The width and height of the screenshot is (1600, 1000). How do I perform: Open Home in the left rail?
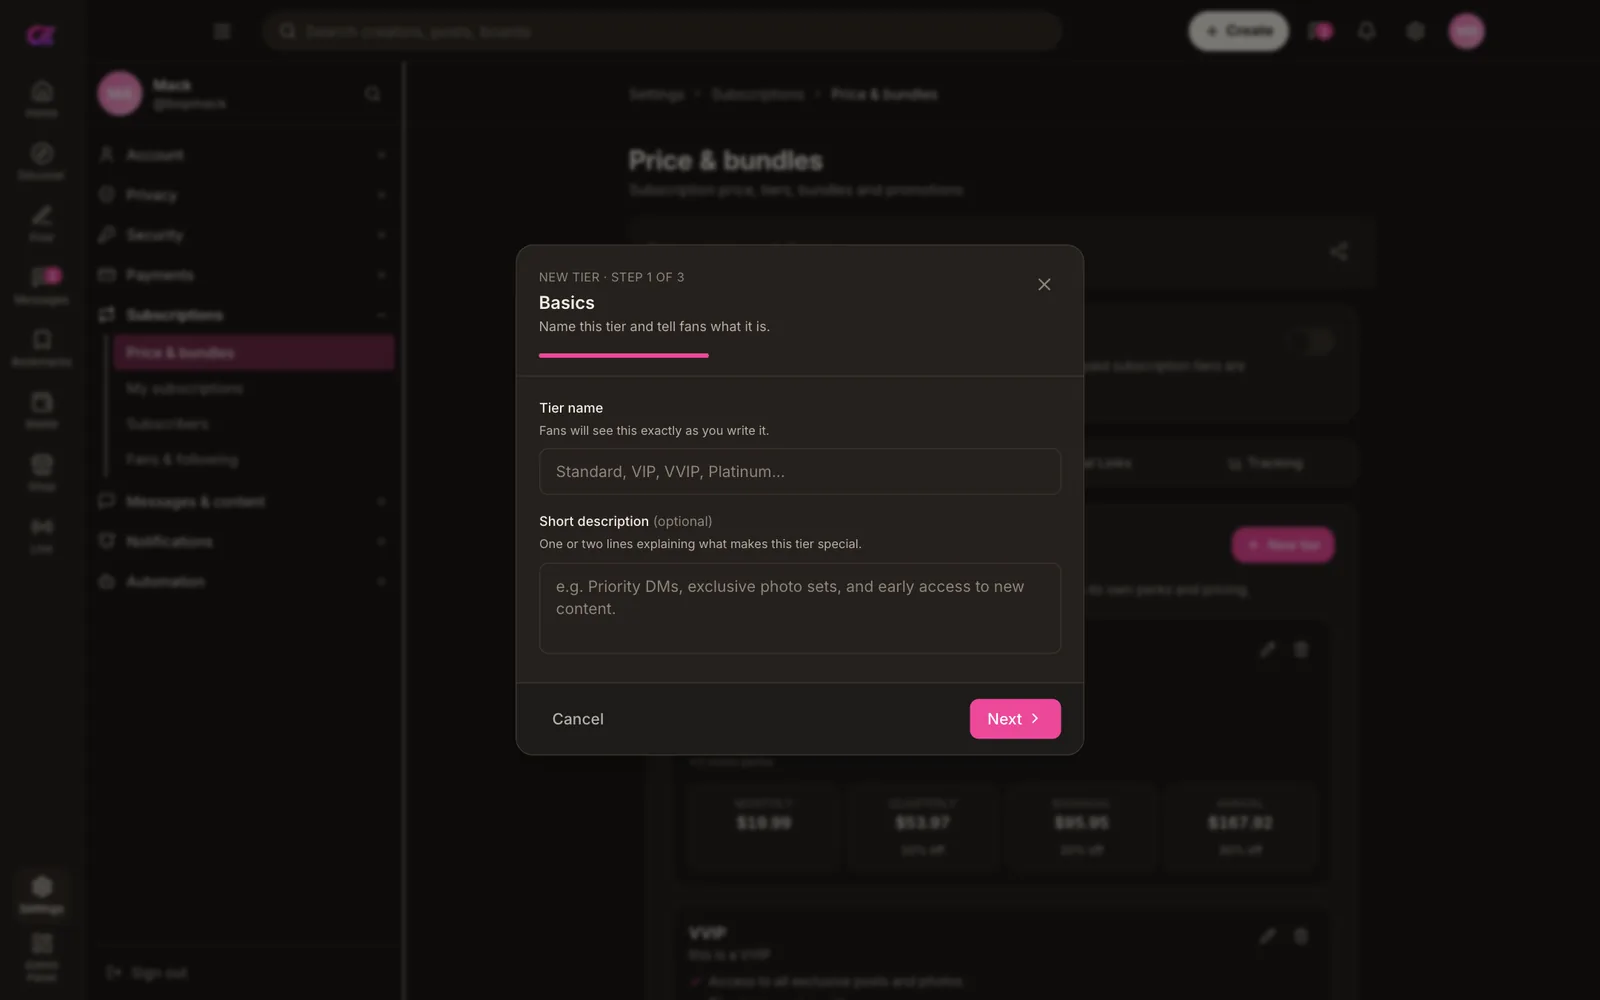pyautogui.click(x=42, y=98)
